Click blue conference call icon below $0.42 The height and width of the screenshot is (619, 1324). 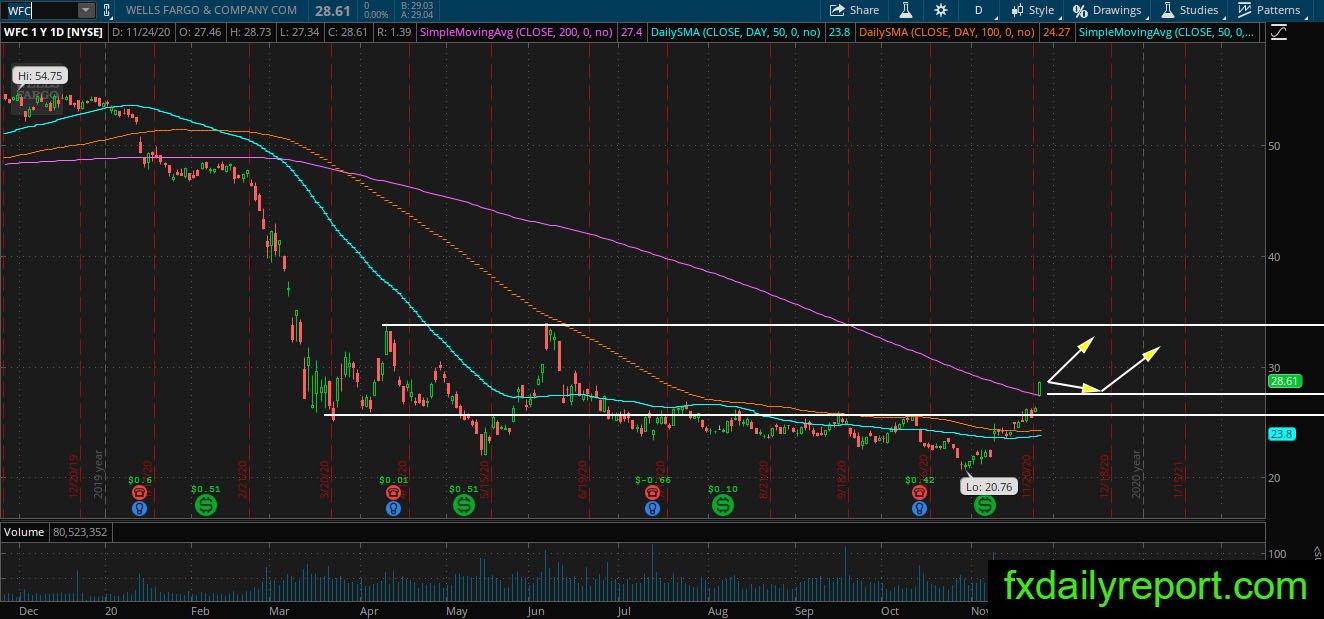(919, 507)
